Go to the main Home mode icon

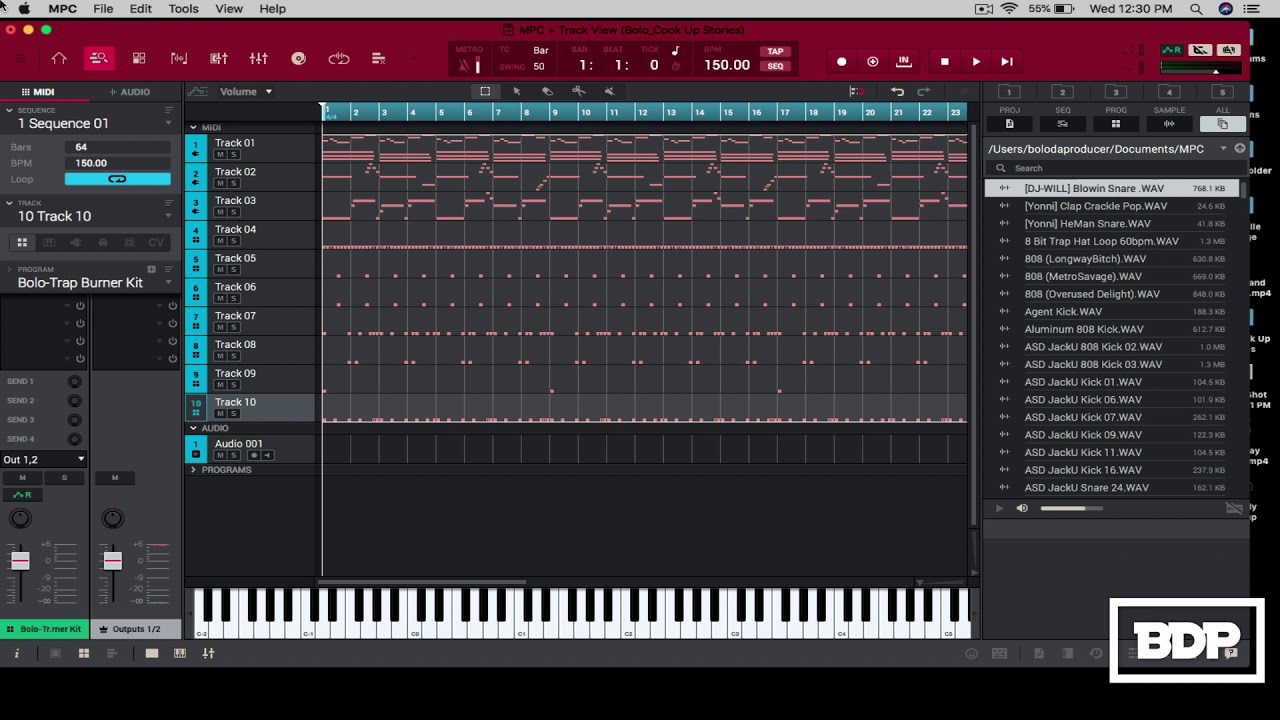click(x=59, y=59)
